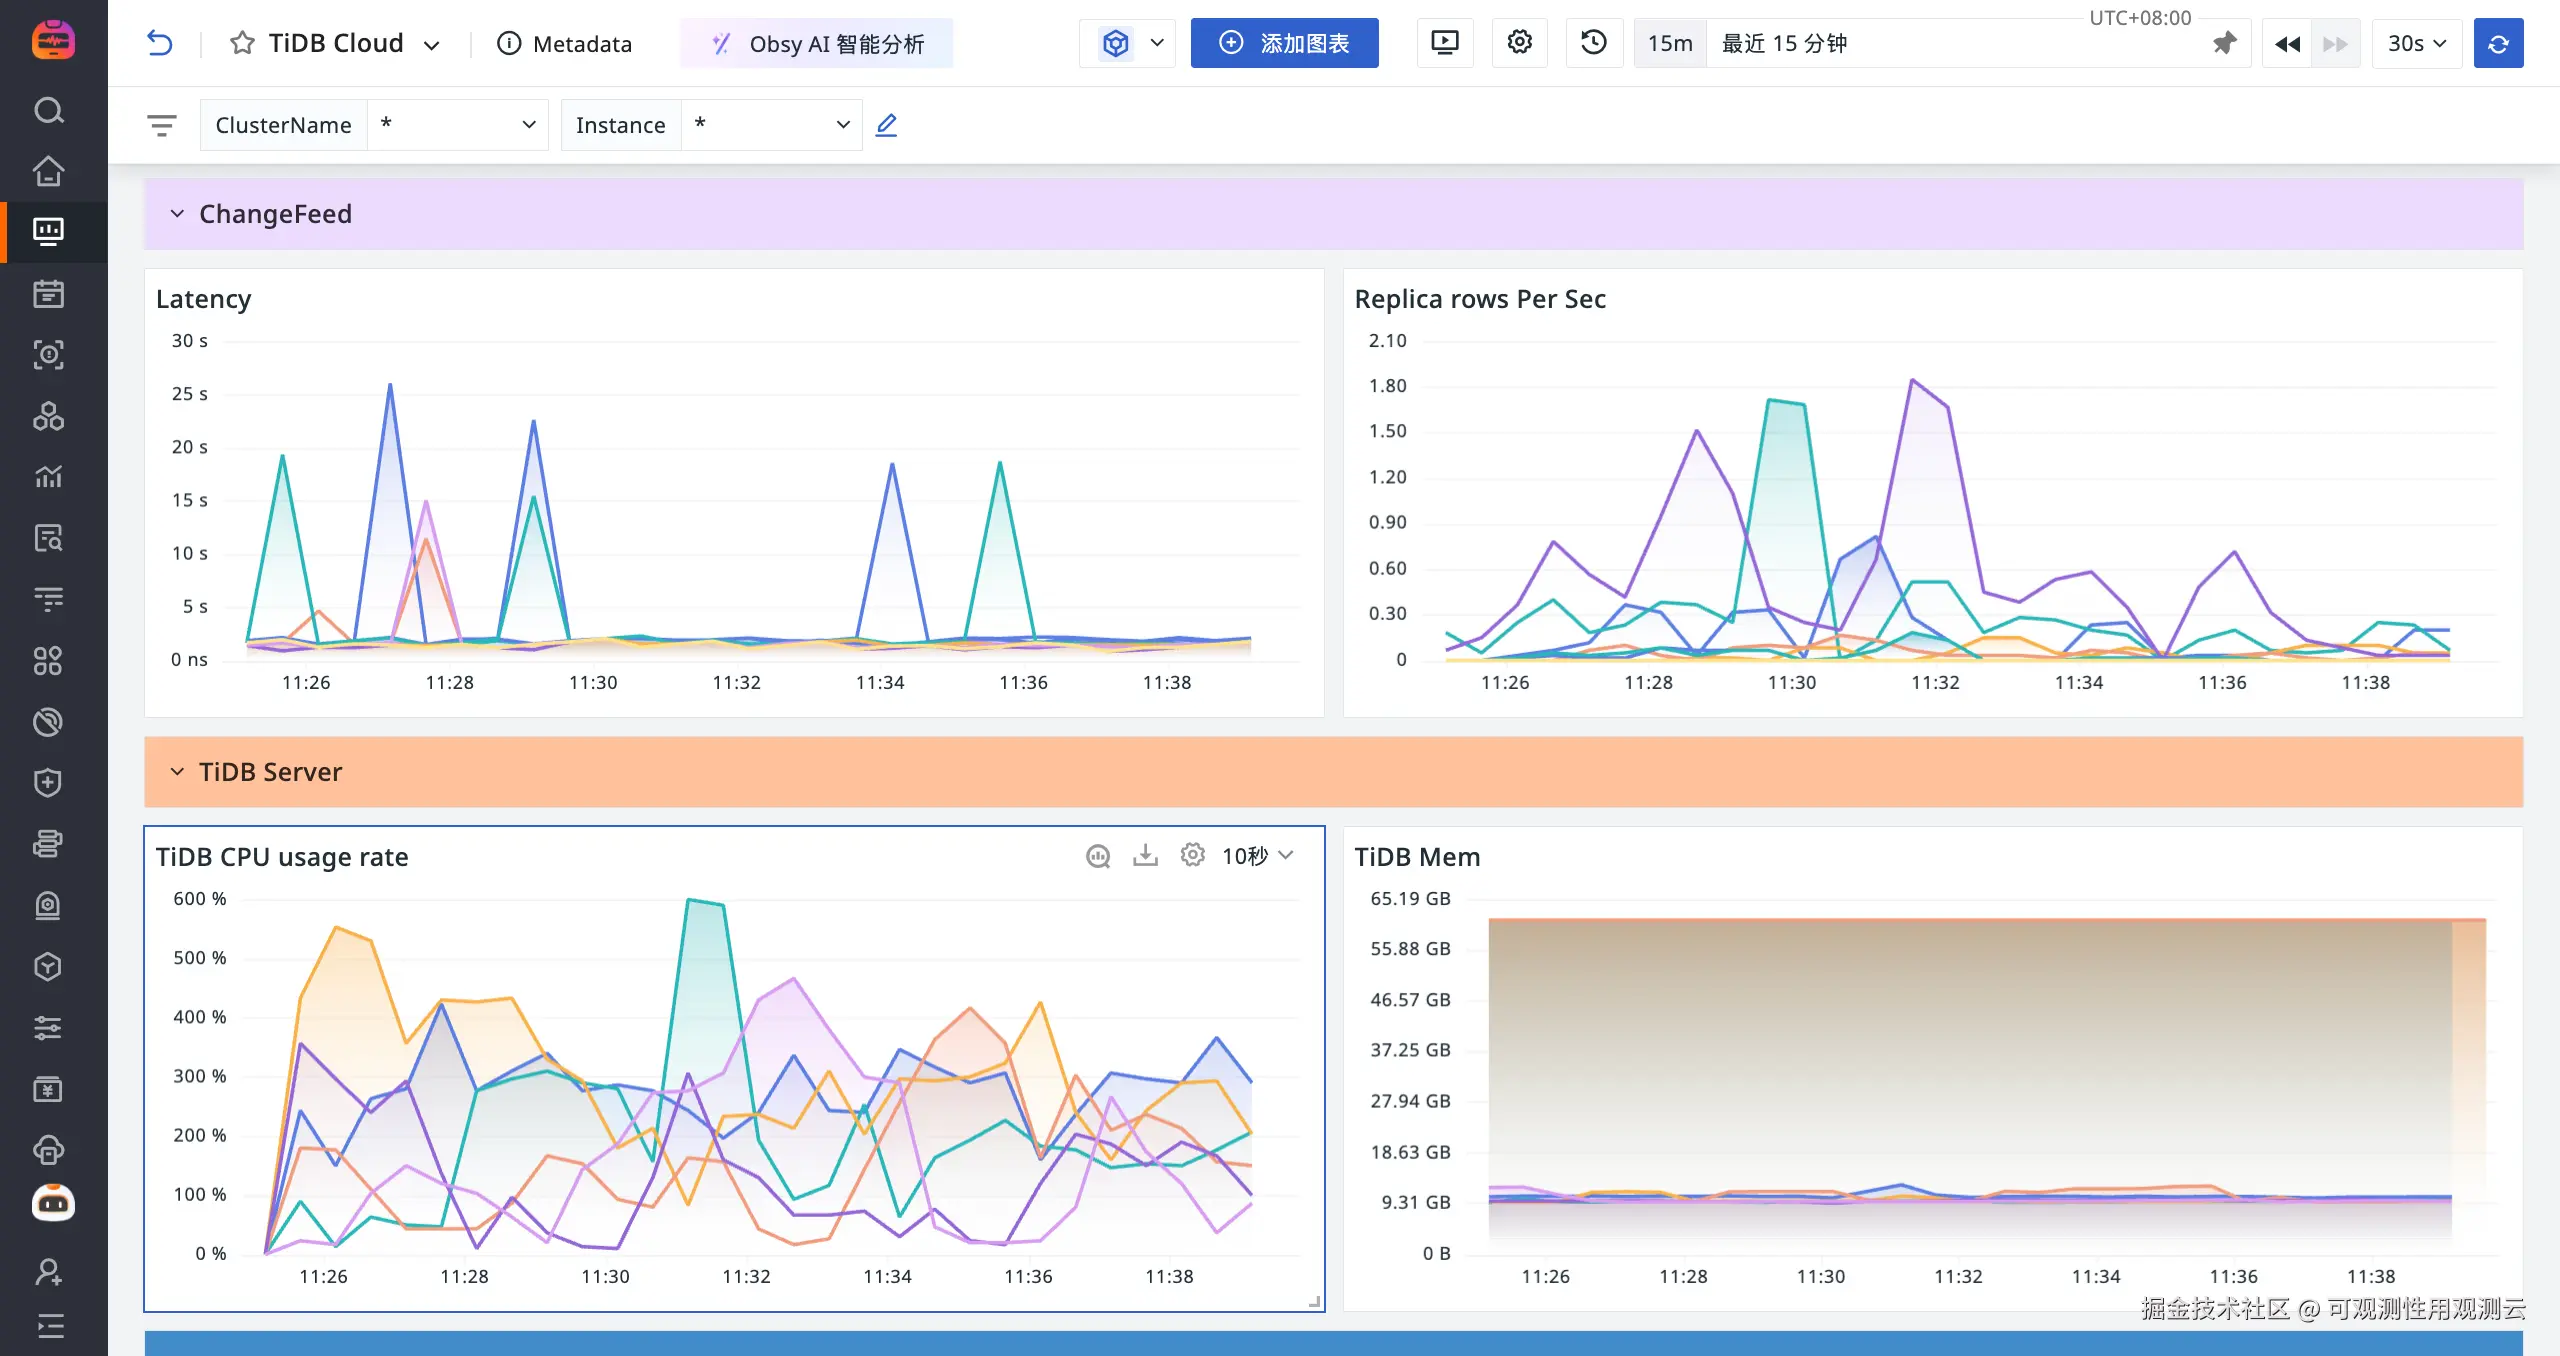Open the time history clock icon
The image size is (2560, 1356).
click(x=1594, y=43)
